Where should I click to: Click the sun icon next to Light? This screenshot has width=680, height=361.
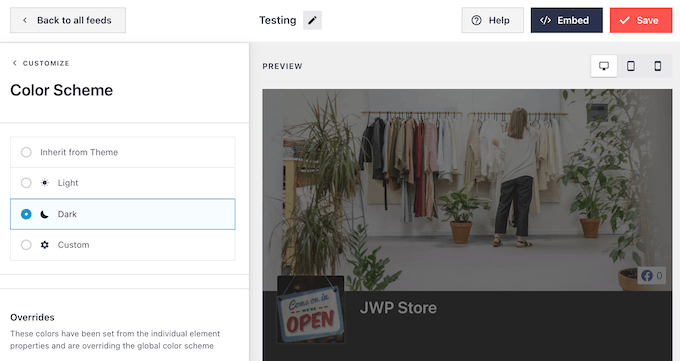click(x=45, y=183)
